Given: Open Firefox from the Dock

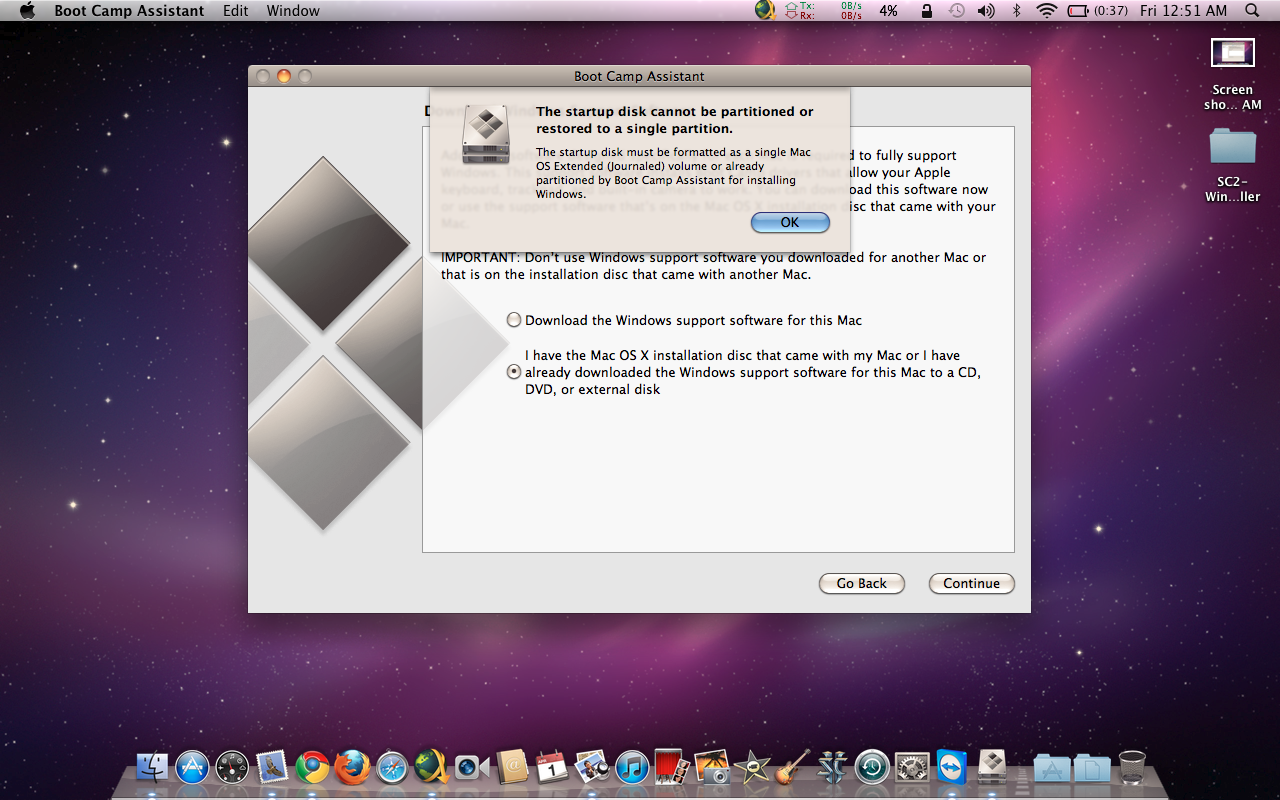Looking at the screenshot, I should point(352,767).
